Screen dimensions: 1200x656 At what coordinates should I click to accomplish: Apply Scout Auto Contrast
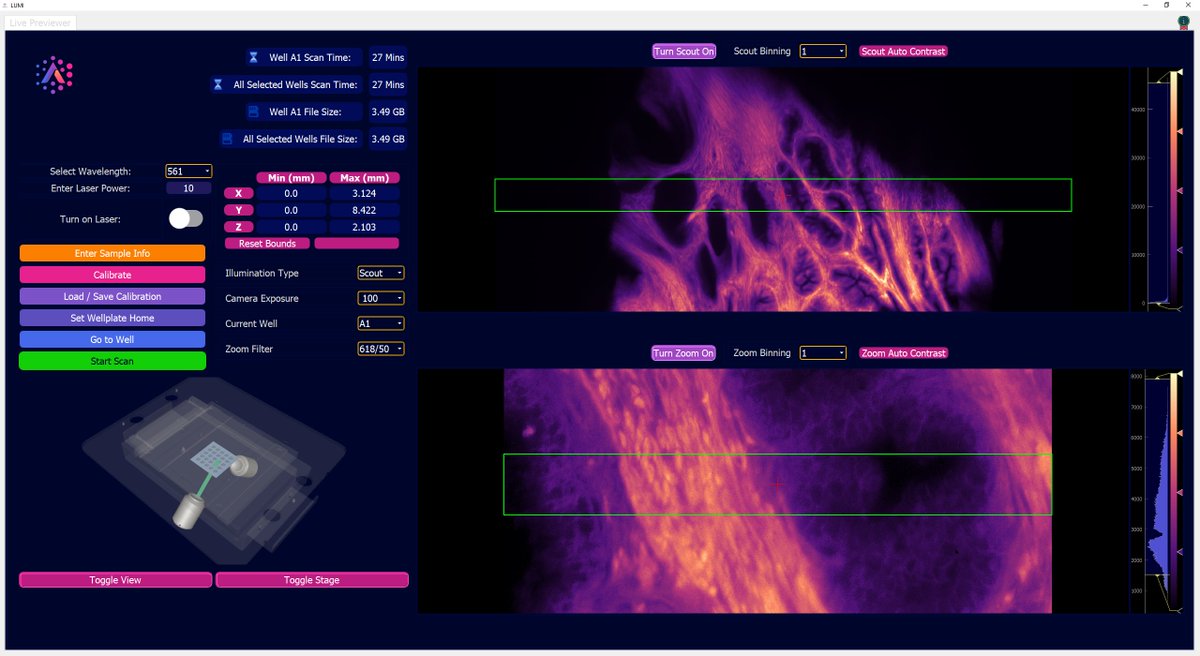pos(903,50)
